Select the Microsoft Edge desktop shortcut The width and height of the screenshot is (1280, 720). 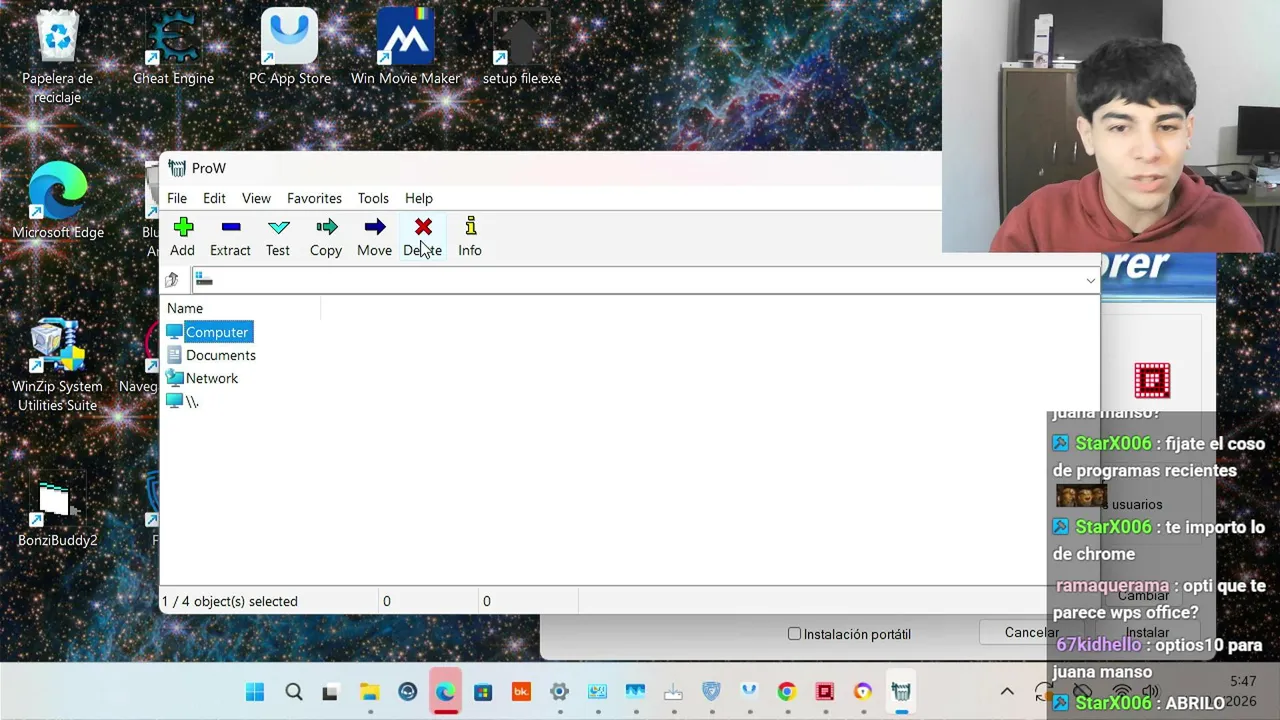point(58,202)
